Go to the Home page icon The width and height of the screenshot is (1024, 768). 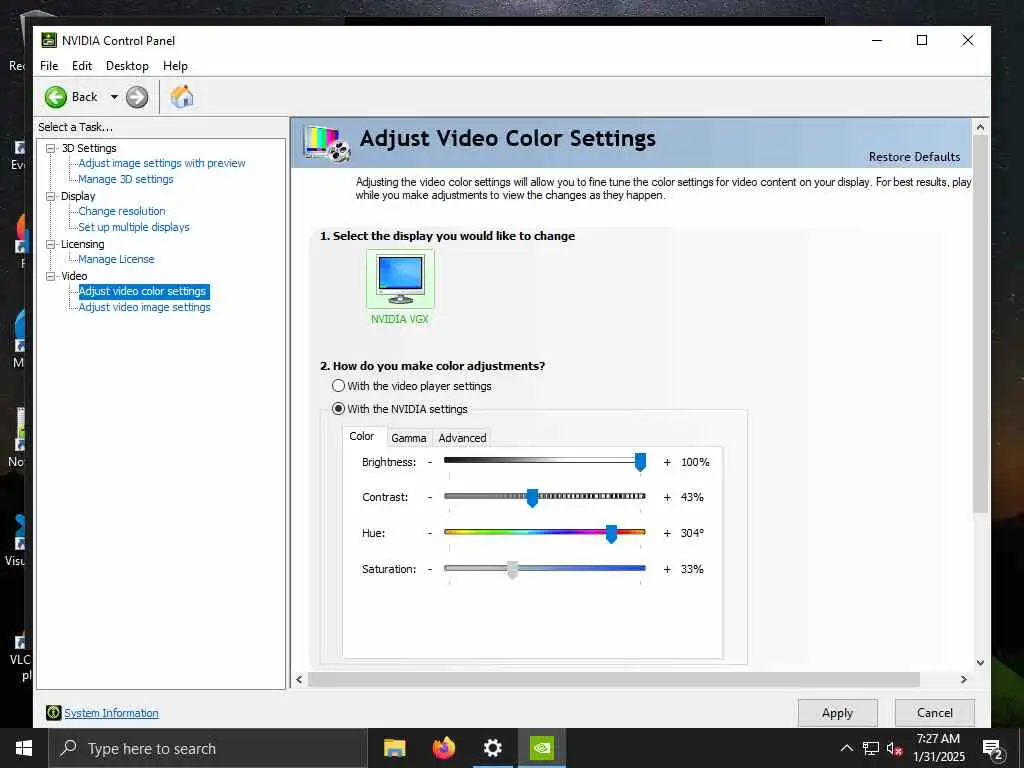click(182, 97)
